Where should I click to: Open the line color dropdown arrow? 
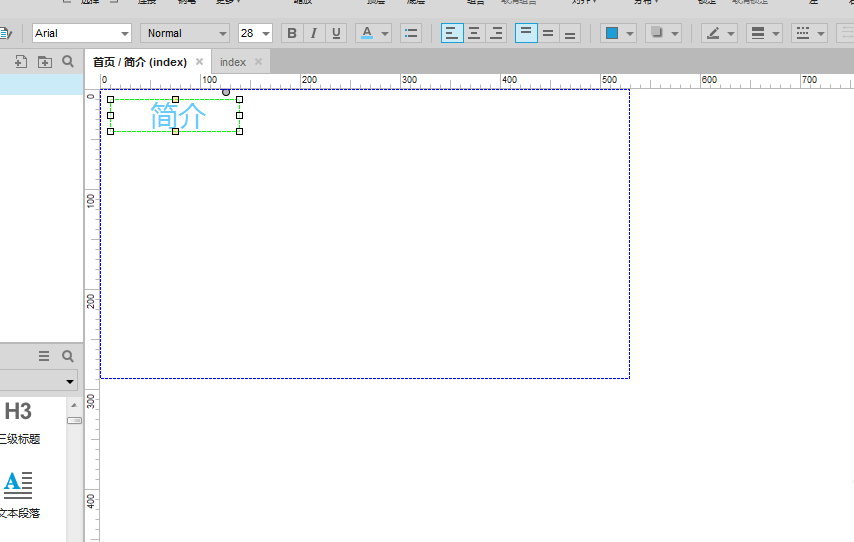click(x=731, y=34)
